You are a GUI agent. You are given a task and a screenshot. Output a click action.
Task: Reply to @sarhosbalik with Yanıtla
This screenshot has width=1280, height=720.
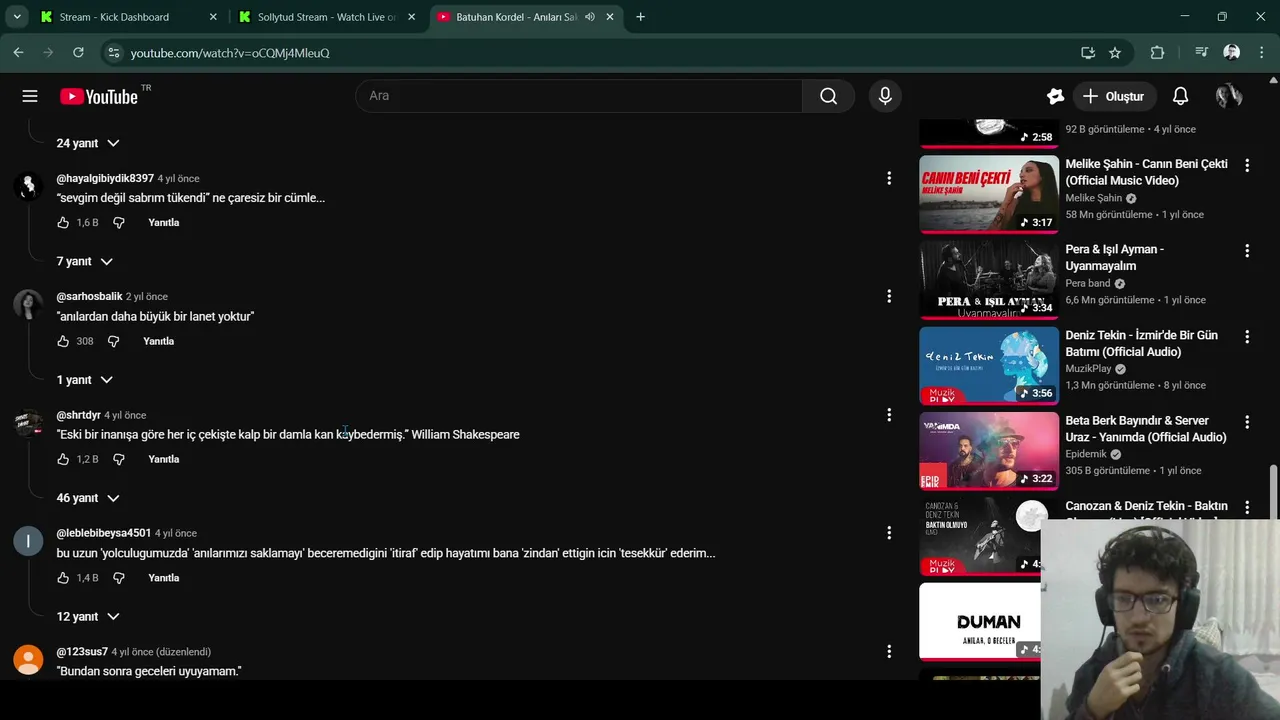tap(158, 341)
